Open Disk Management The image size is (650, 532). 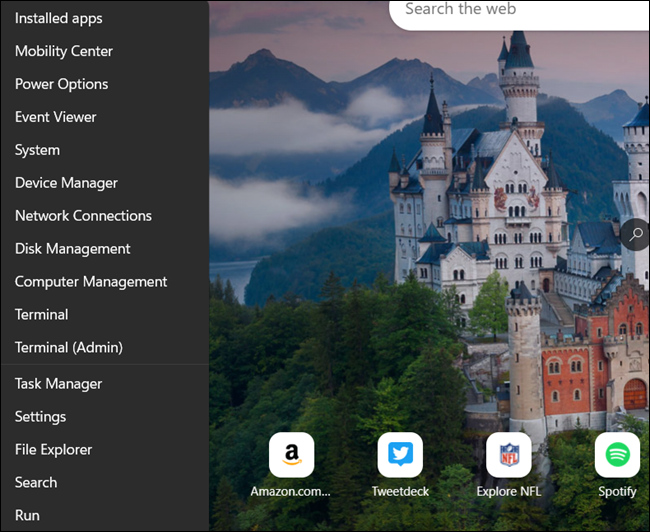tap(73, 249)
